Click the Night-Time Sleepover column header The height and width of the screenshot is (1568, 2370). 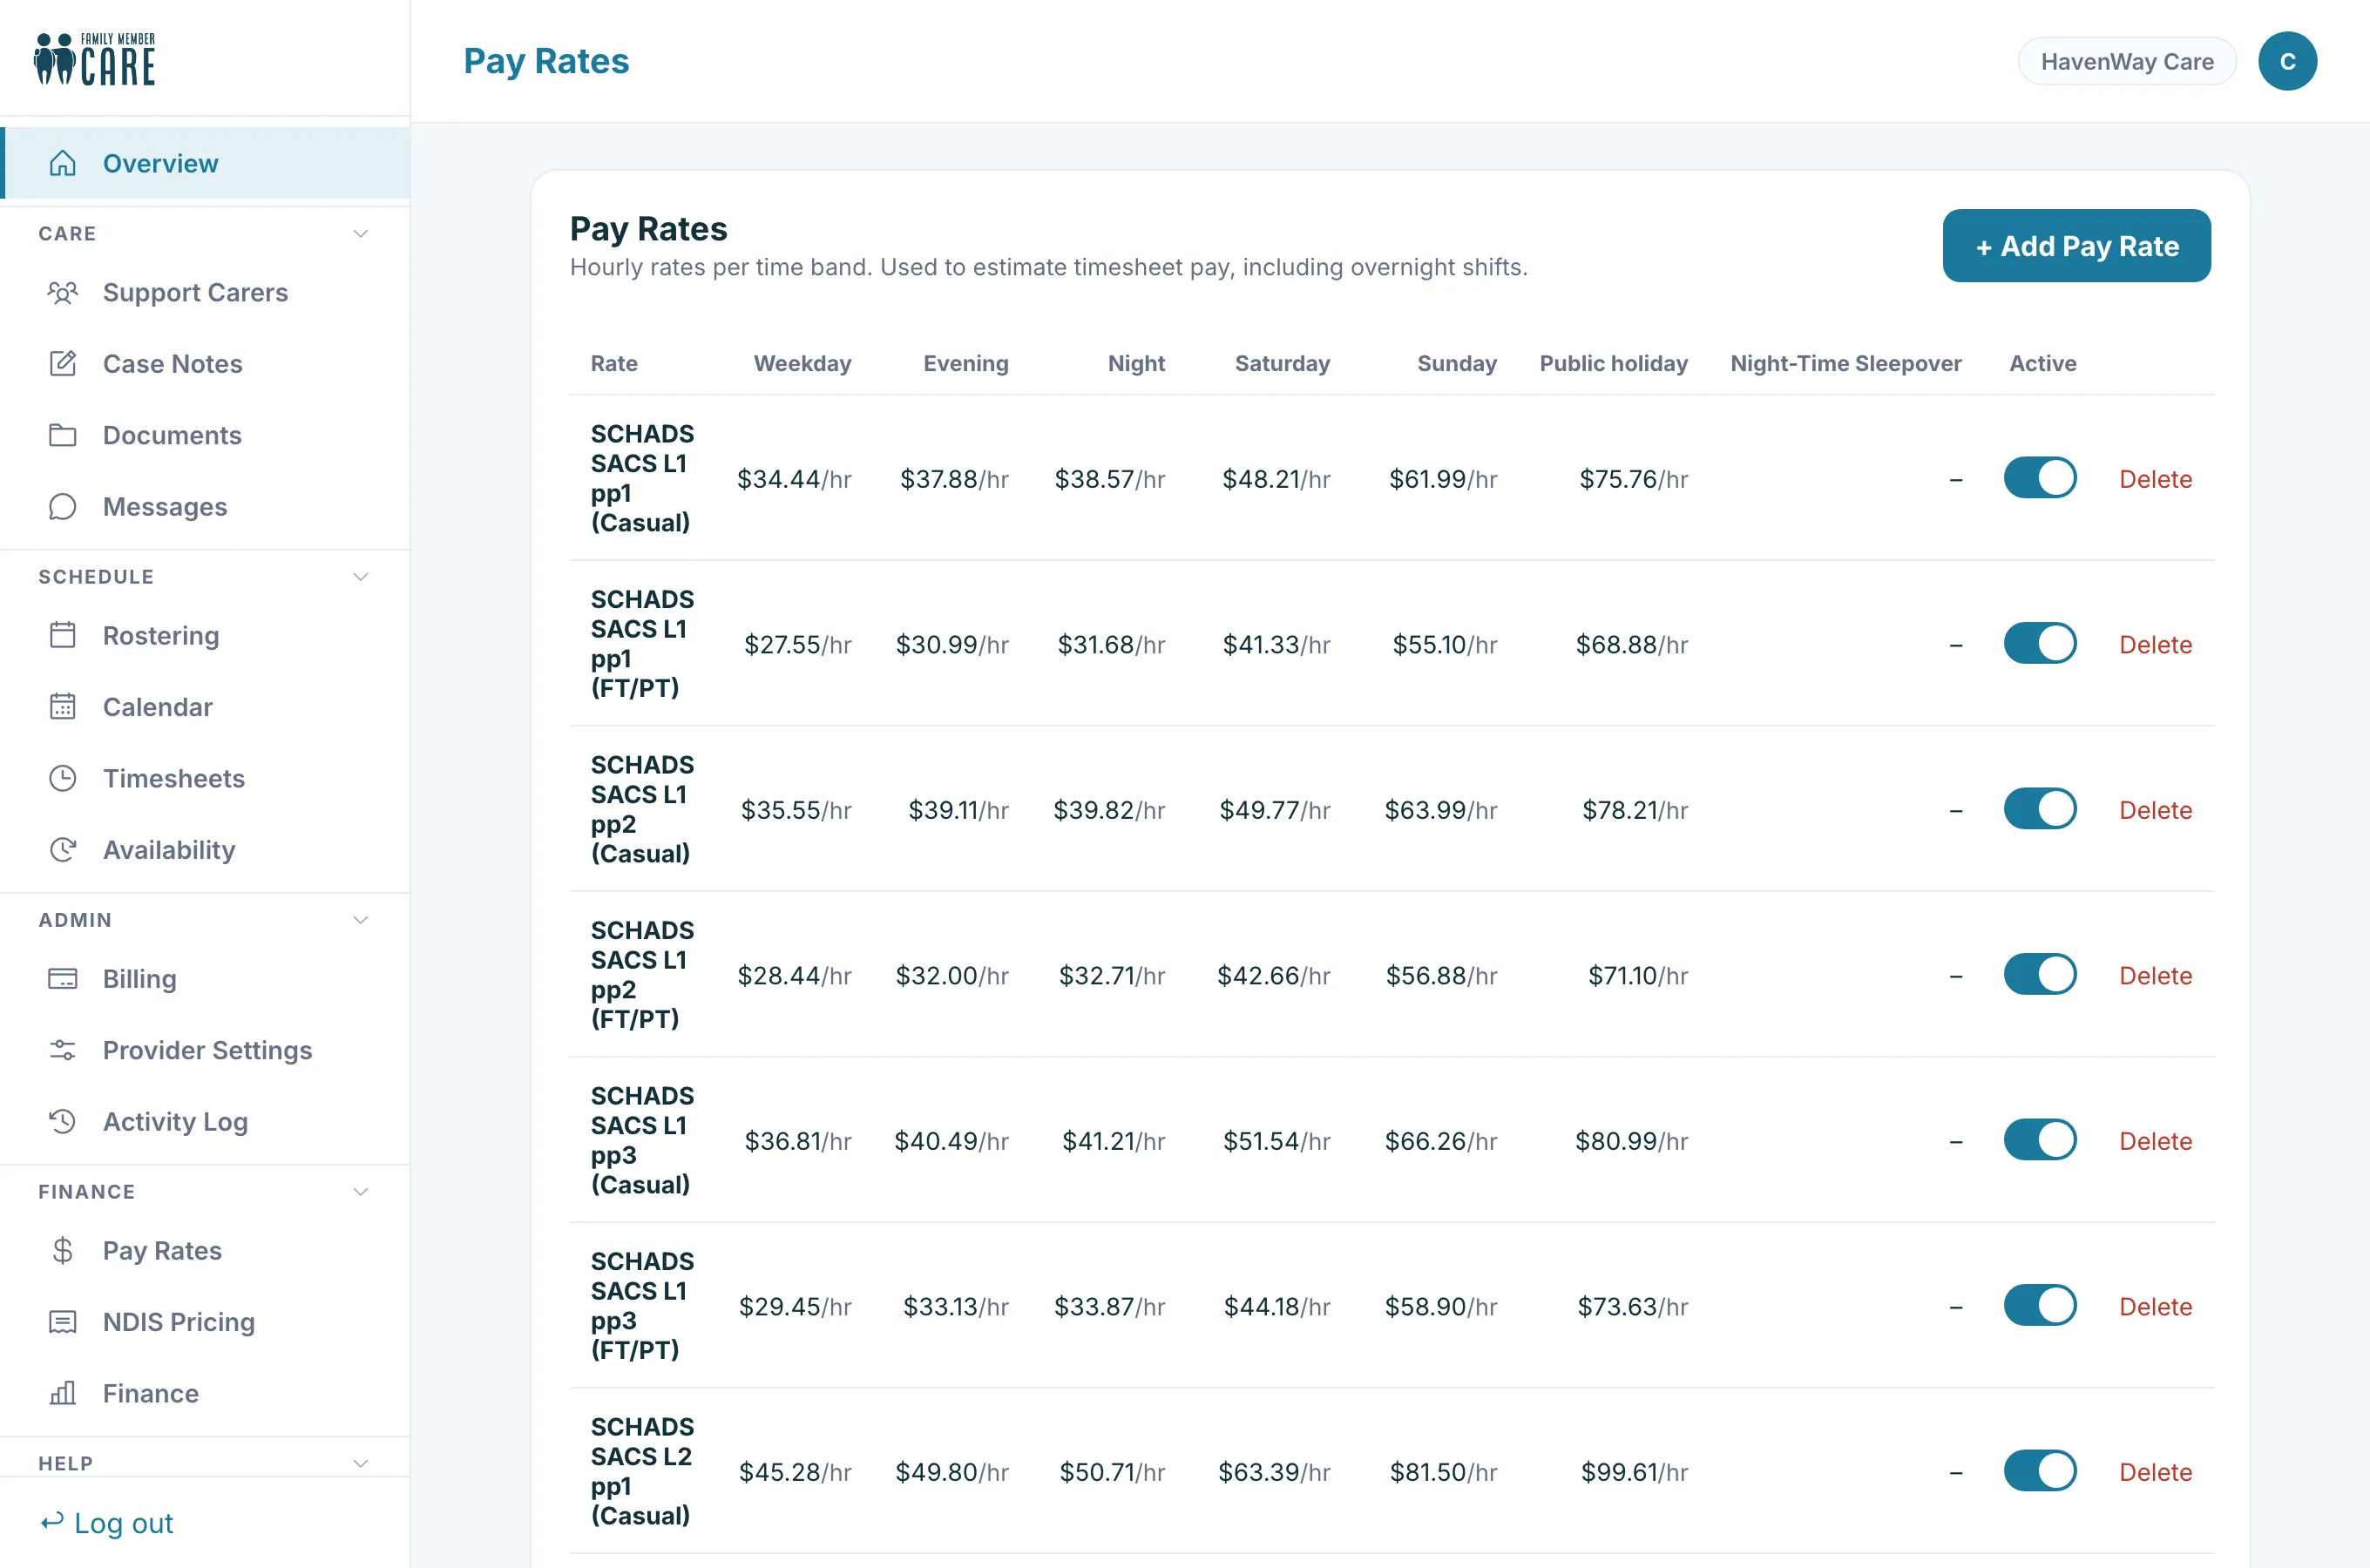coord(1846,363)
